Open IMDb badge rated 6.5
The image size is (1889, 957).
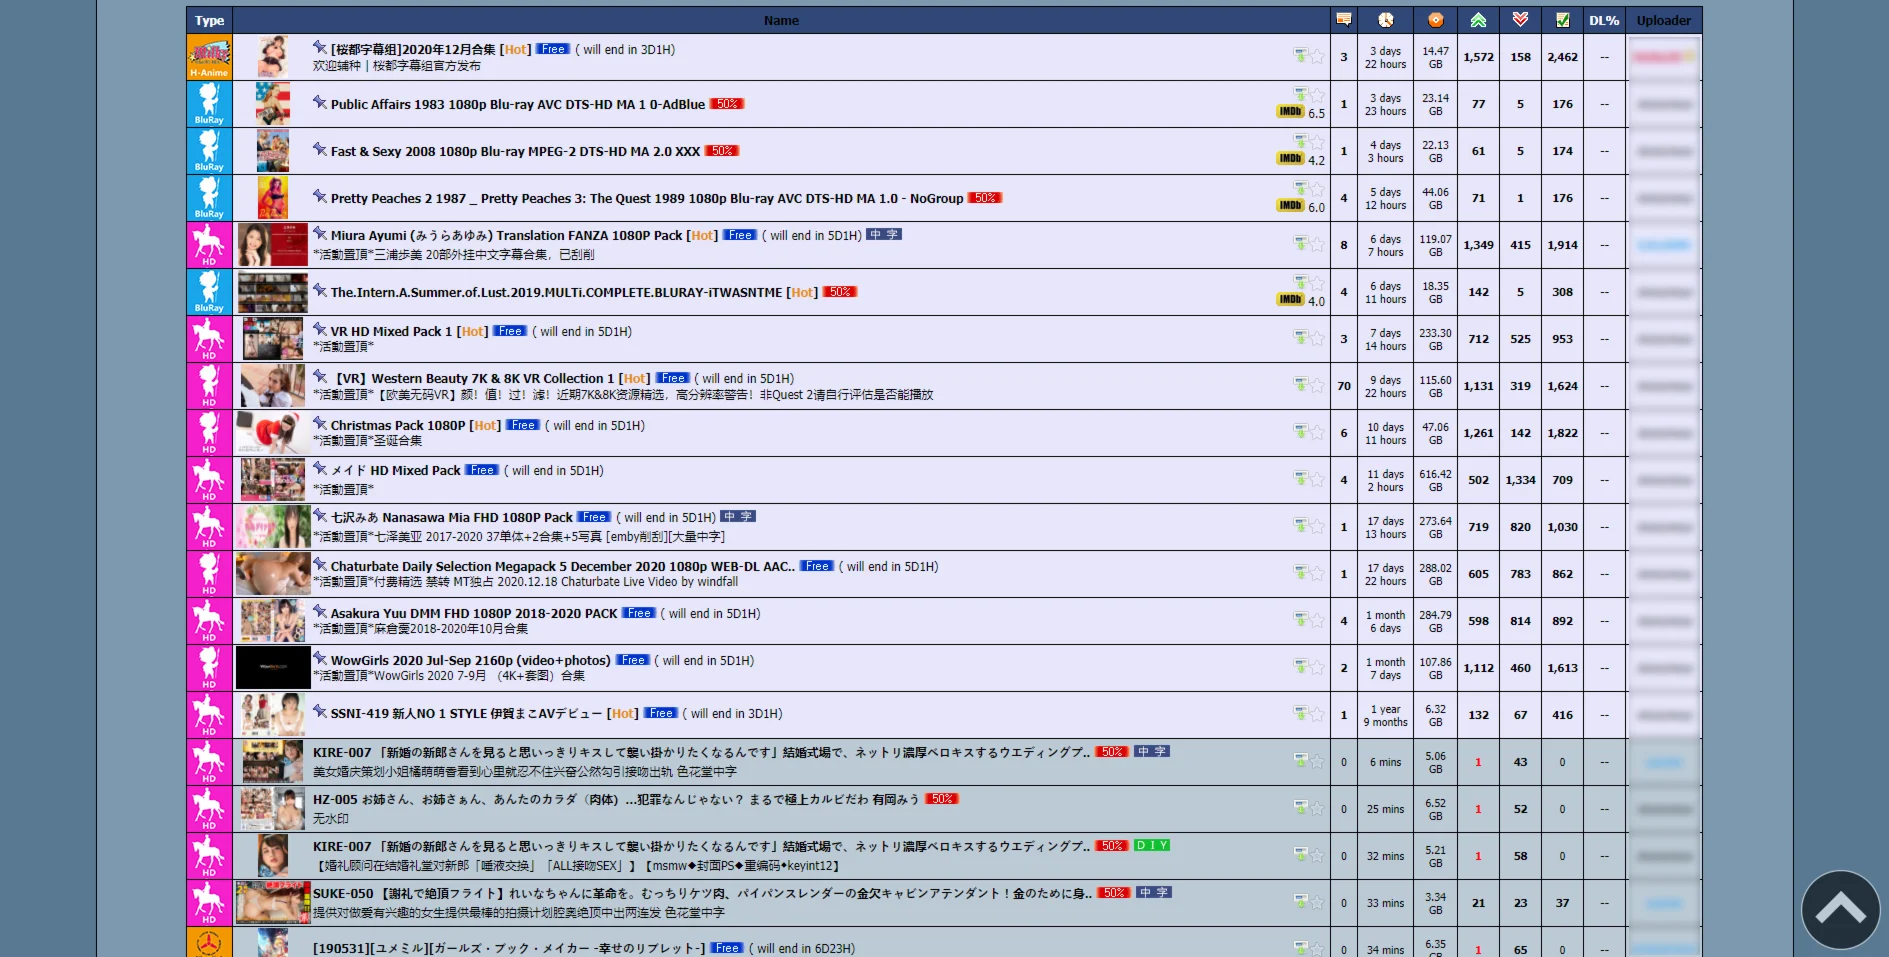pyautogui.click(x=1290, y=112)
